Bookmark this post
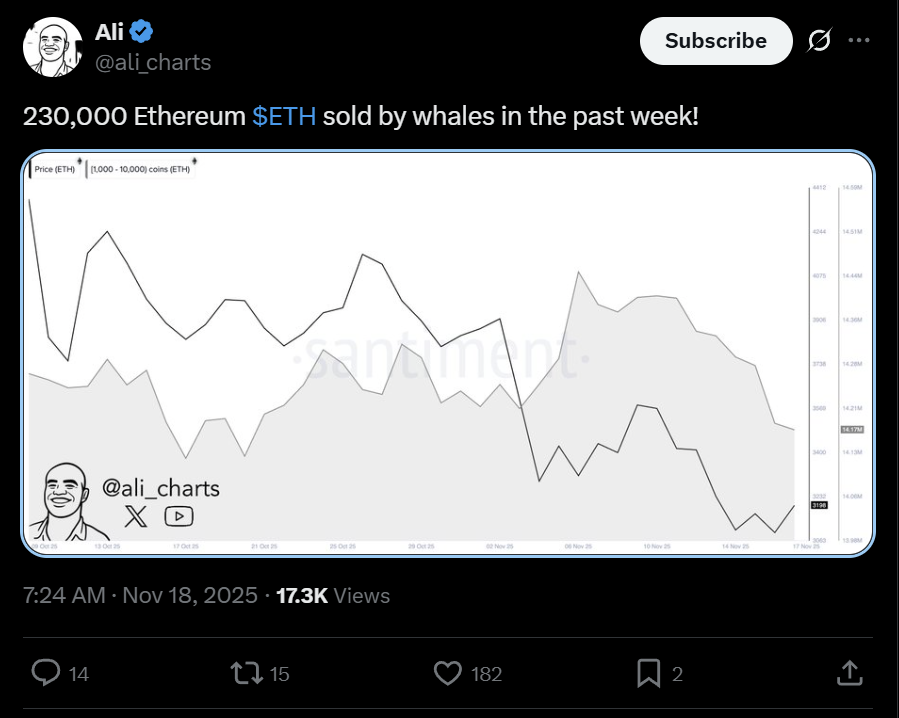The width and height of the screenshot is (899, 718). (650, 673)
